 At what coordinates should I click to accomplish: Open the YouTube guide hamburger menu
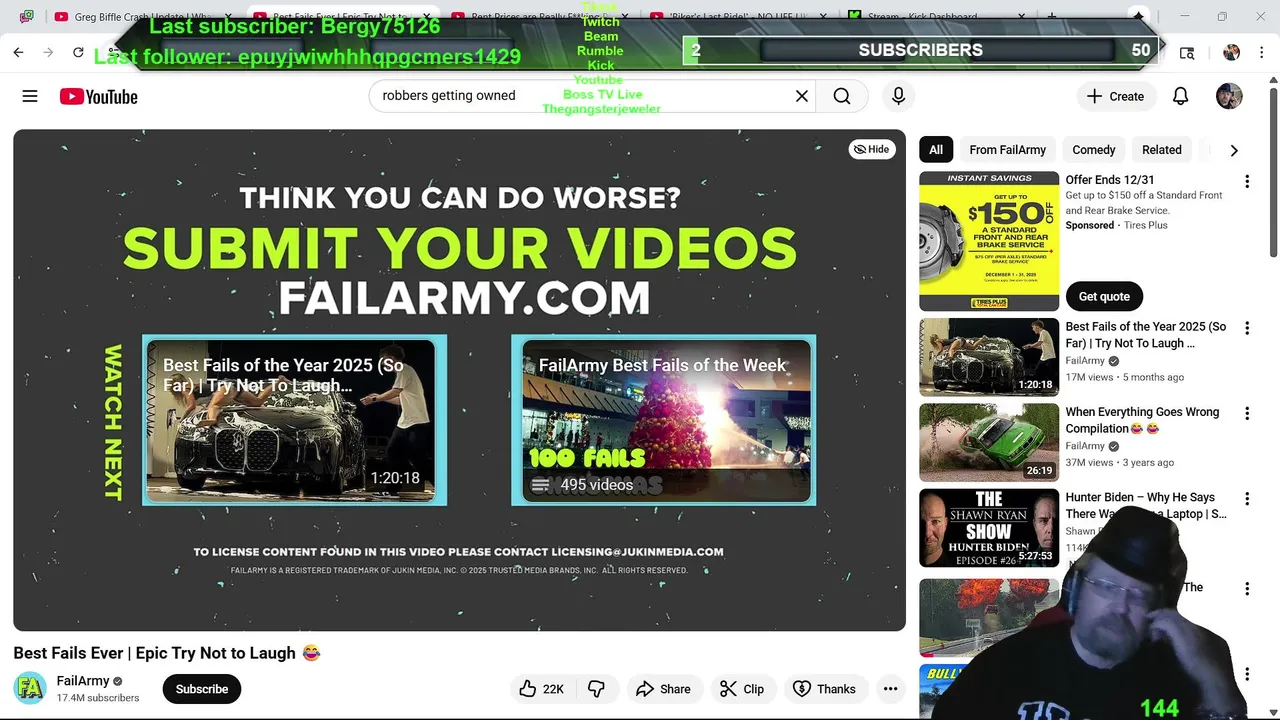tap(30, 96)
